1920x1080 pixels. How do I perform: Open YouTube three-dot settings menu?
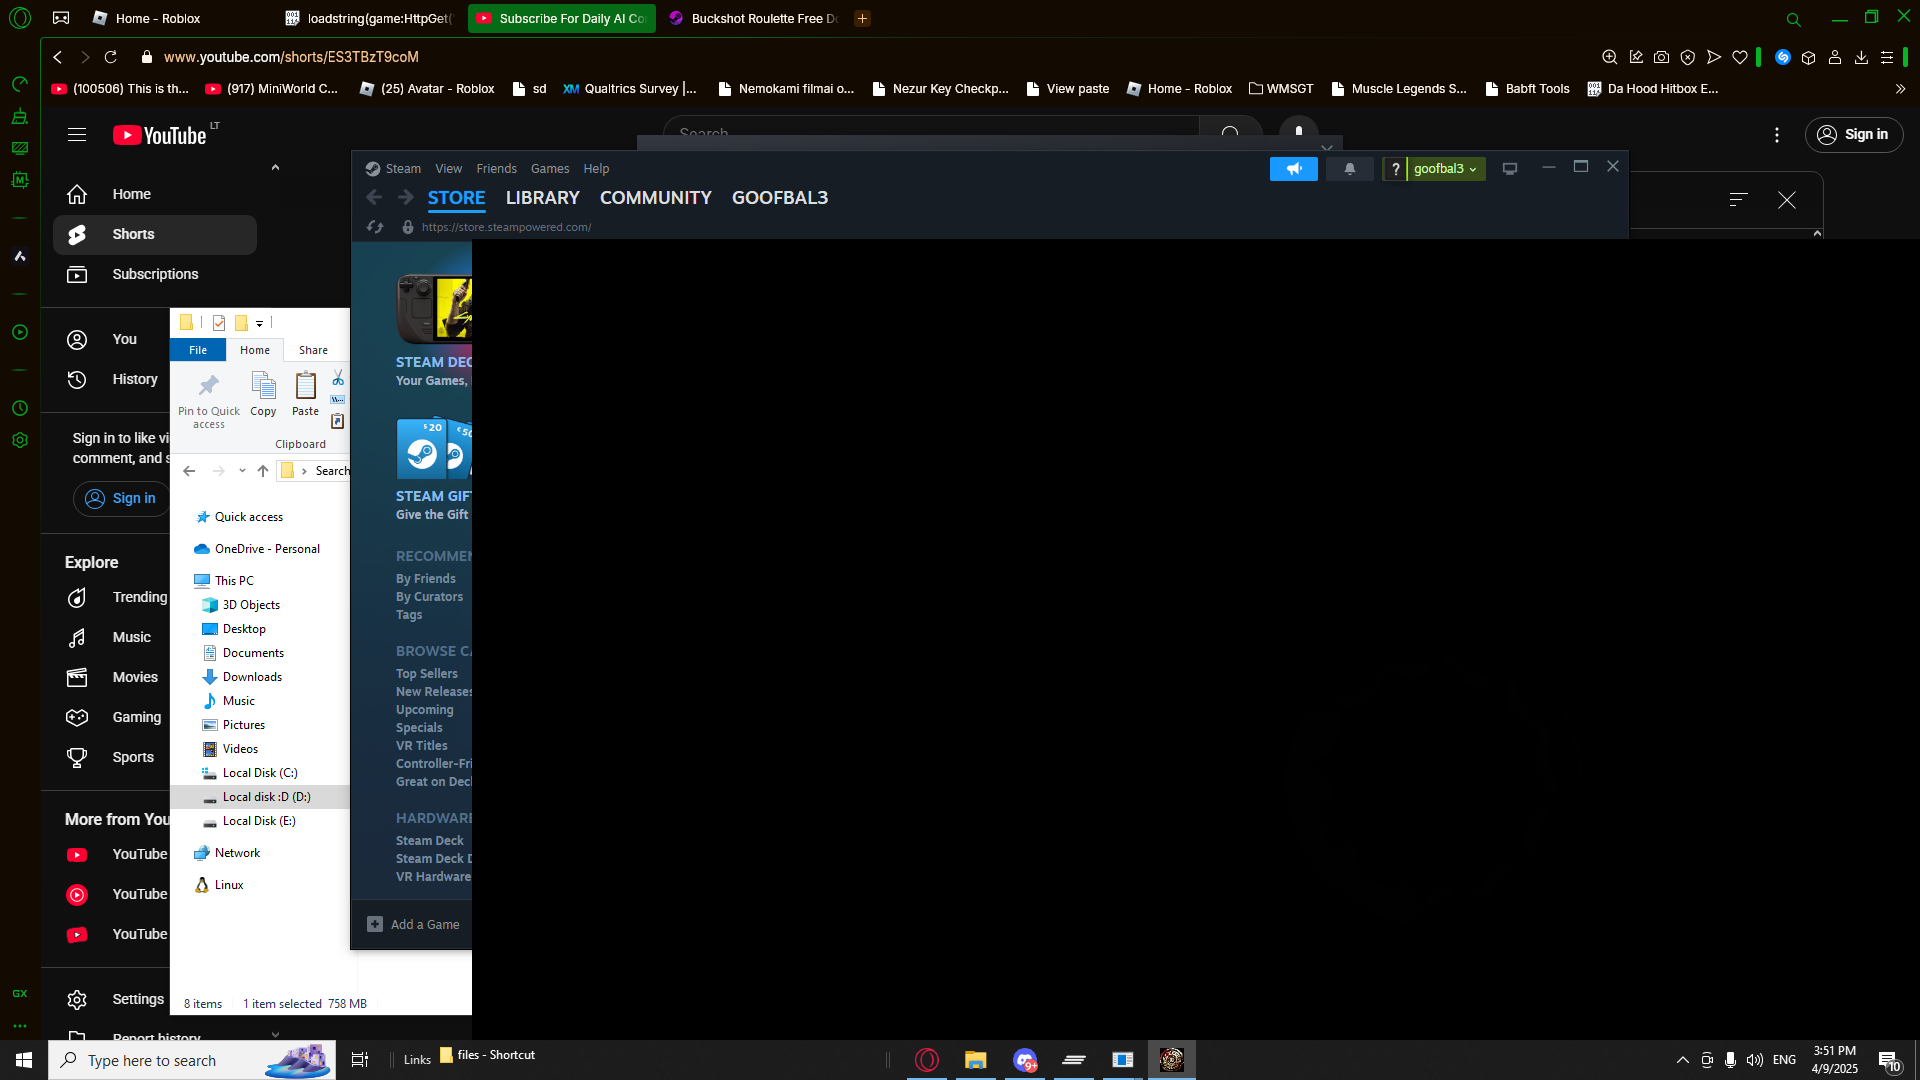[1777, 135]
